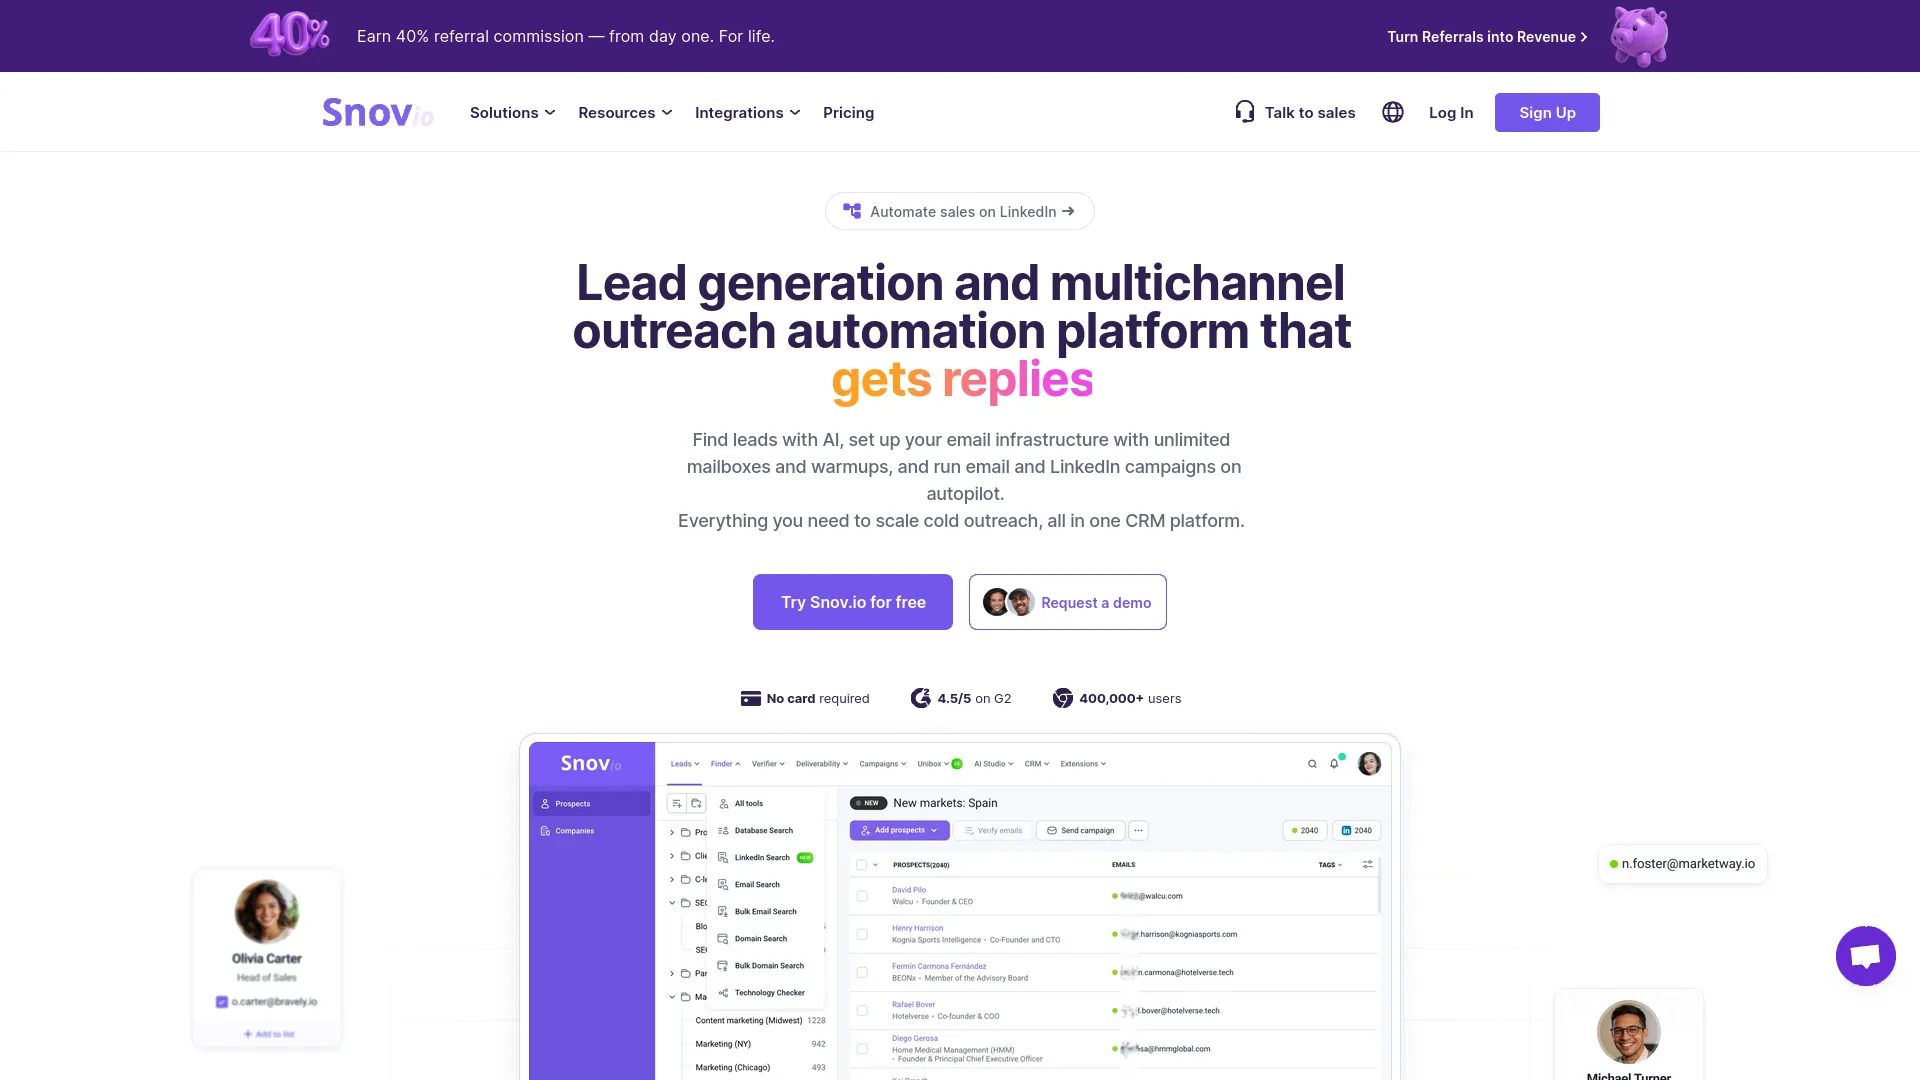Click the user avatar in app preview
The width and height of the screenshot is (1920, 1080).
click(x=1369, y=764)
